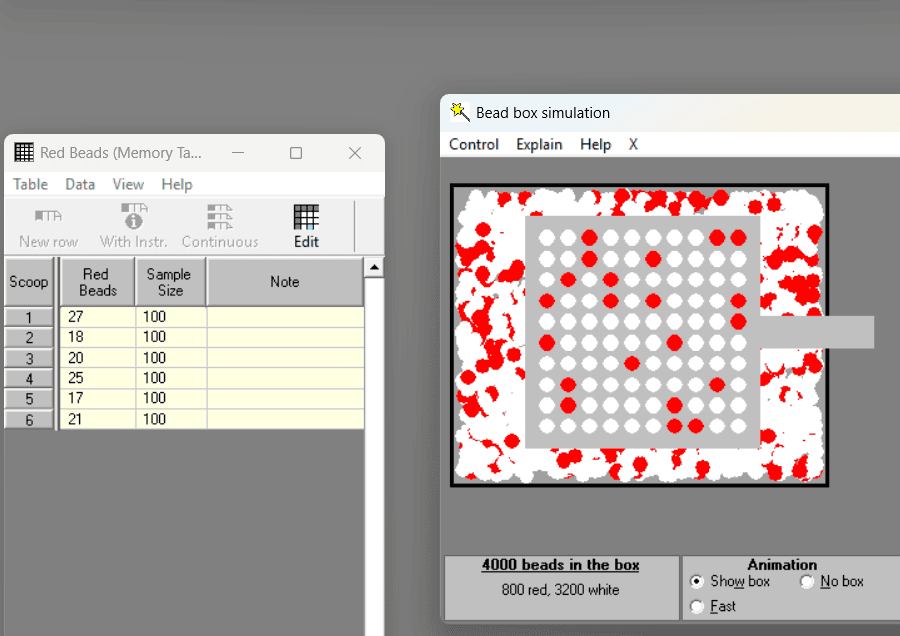Viewport: 900px width, 636px height.
Task: Open the Explain menu
Action: click(539, 144)
